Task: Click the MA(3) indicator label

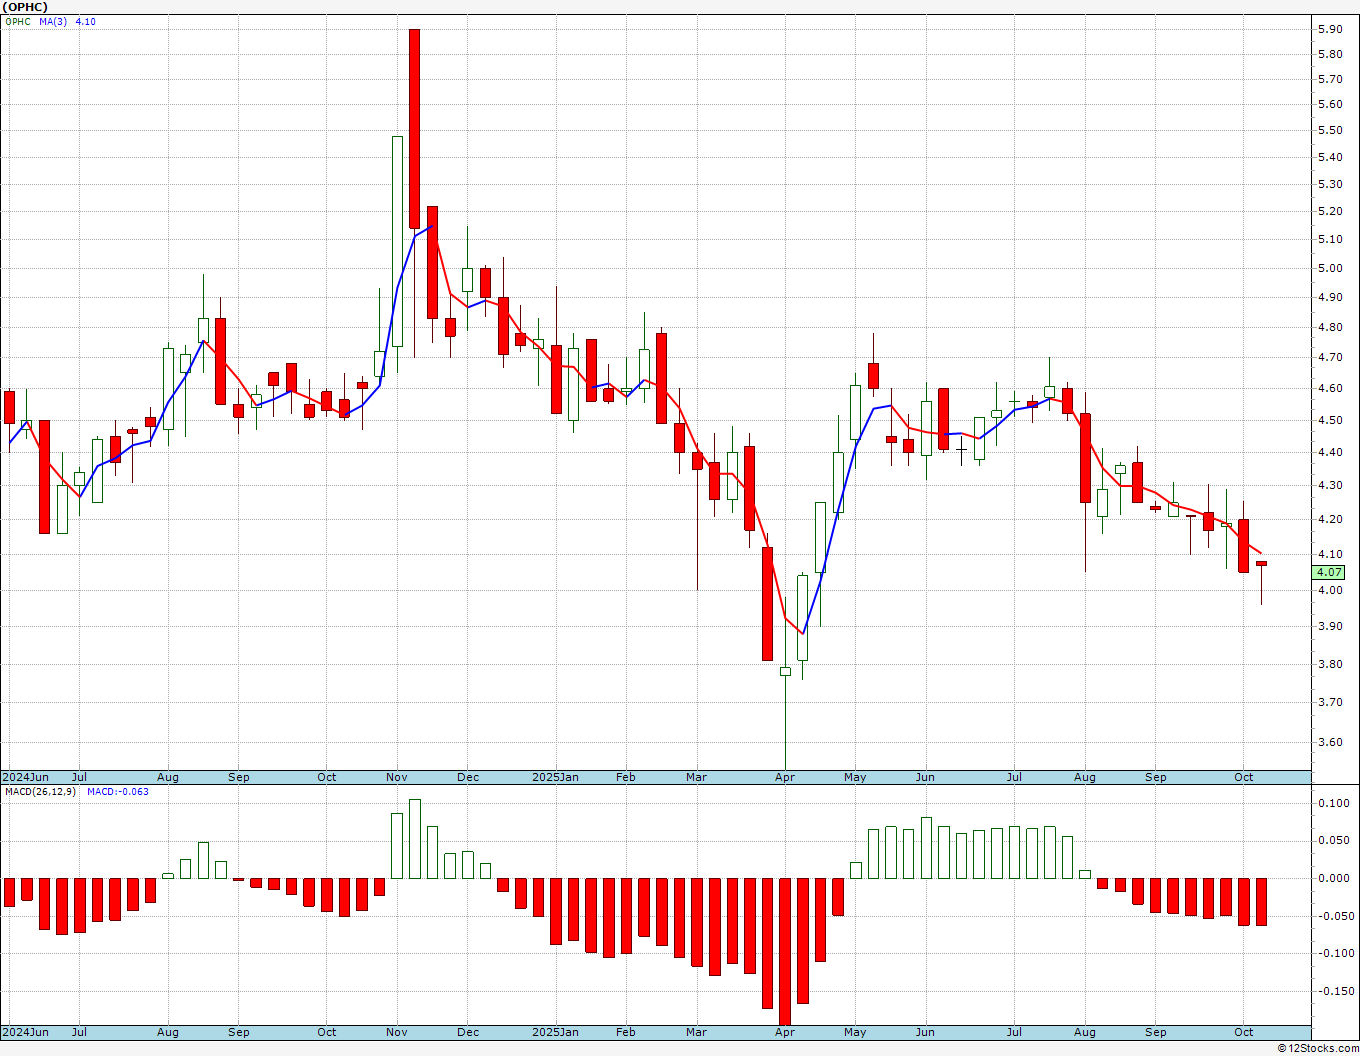Action: 53,21
